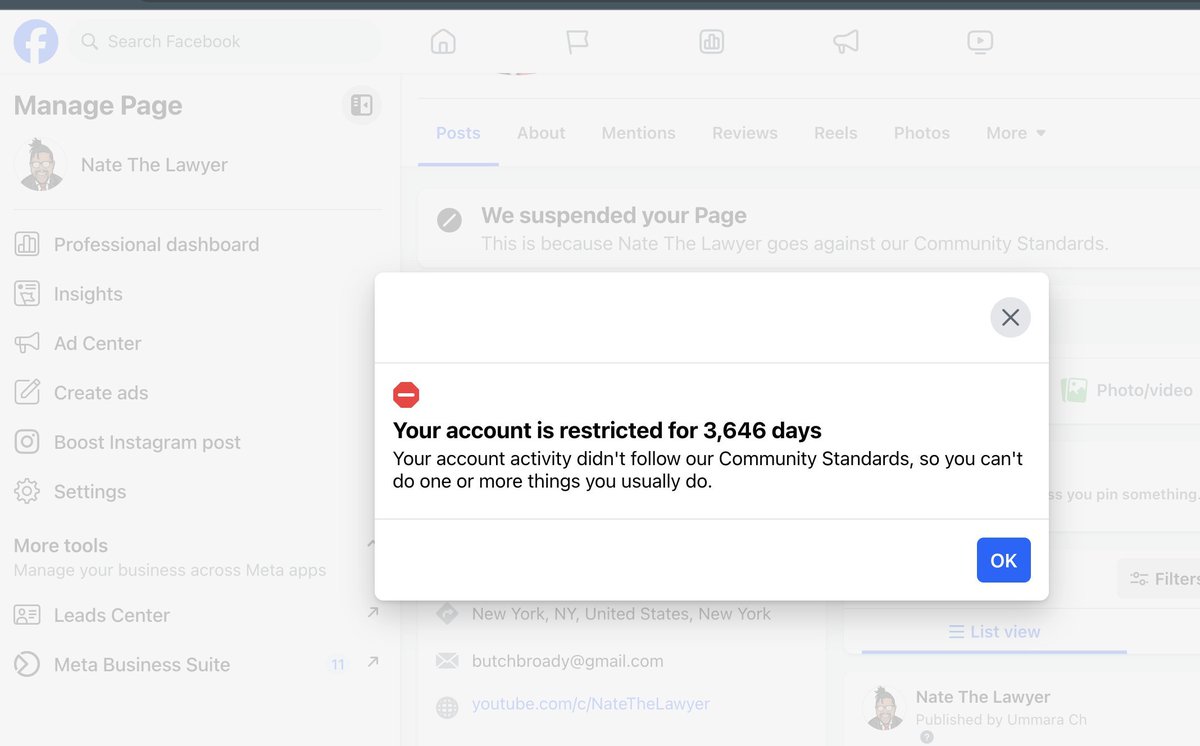The height and width of the screenshot is (746, 1200).
Task: Switch to the Mentions tab
Action: pyautogui.click(x=638, y=133)
